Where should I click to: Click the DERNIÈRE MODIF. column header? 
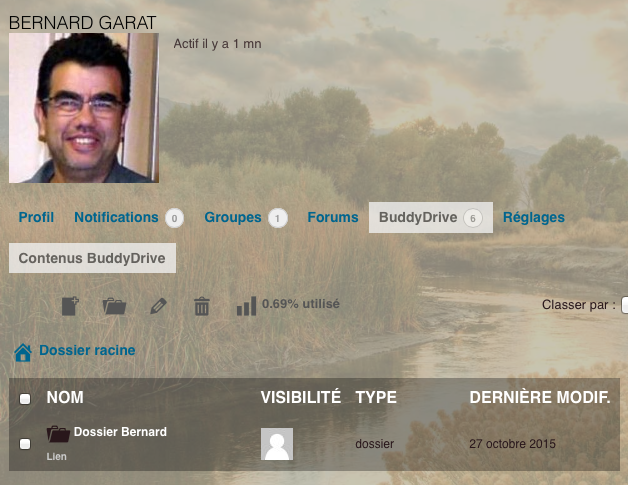pos(540,397)
